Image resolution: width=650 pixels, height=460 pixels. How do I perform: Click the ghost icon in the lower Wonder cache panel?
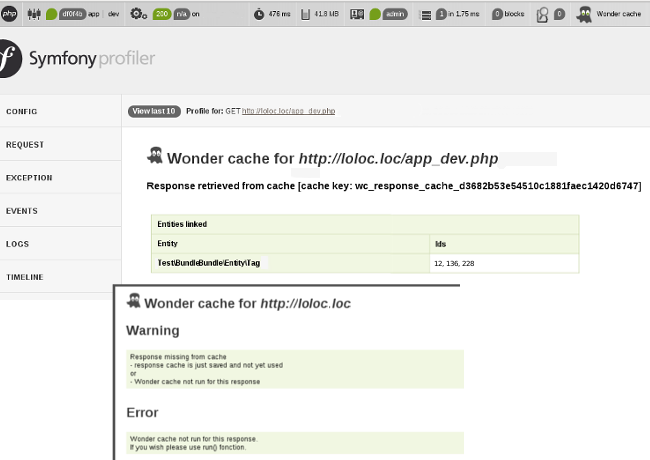(133, 301)
